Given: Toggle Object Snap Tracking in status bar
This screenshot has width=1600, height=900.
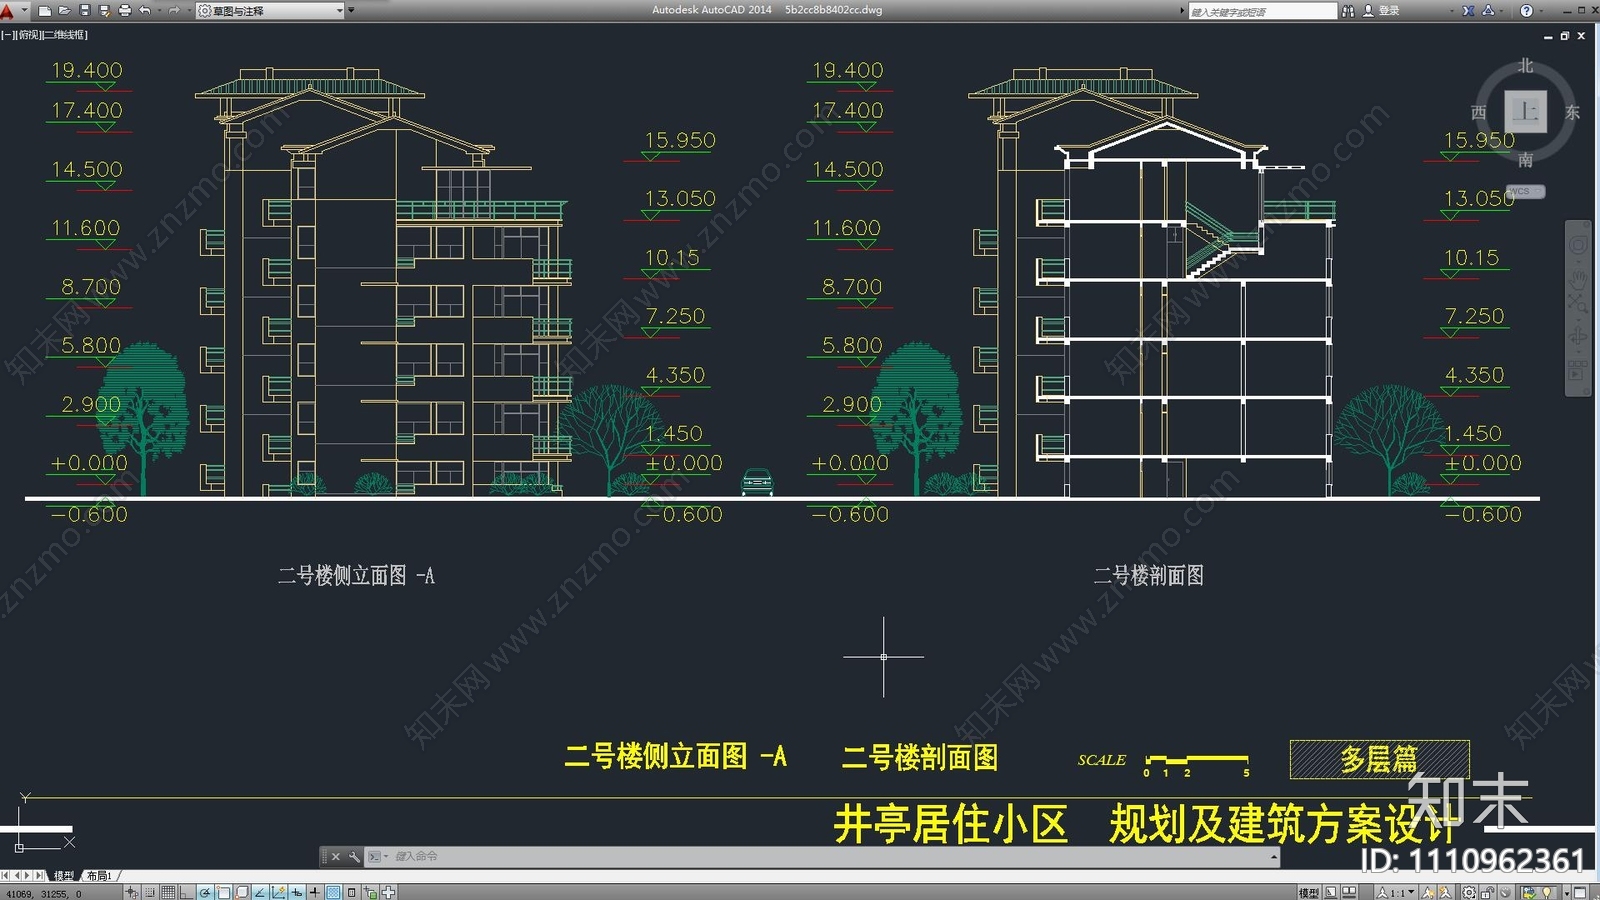Looking at the screenshot, I should [260, 892].
